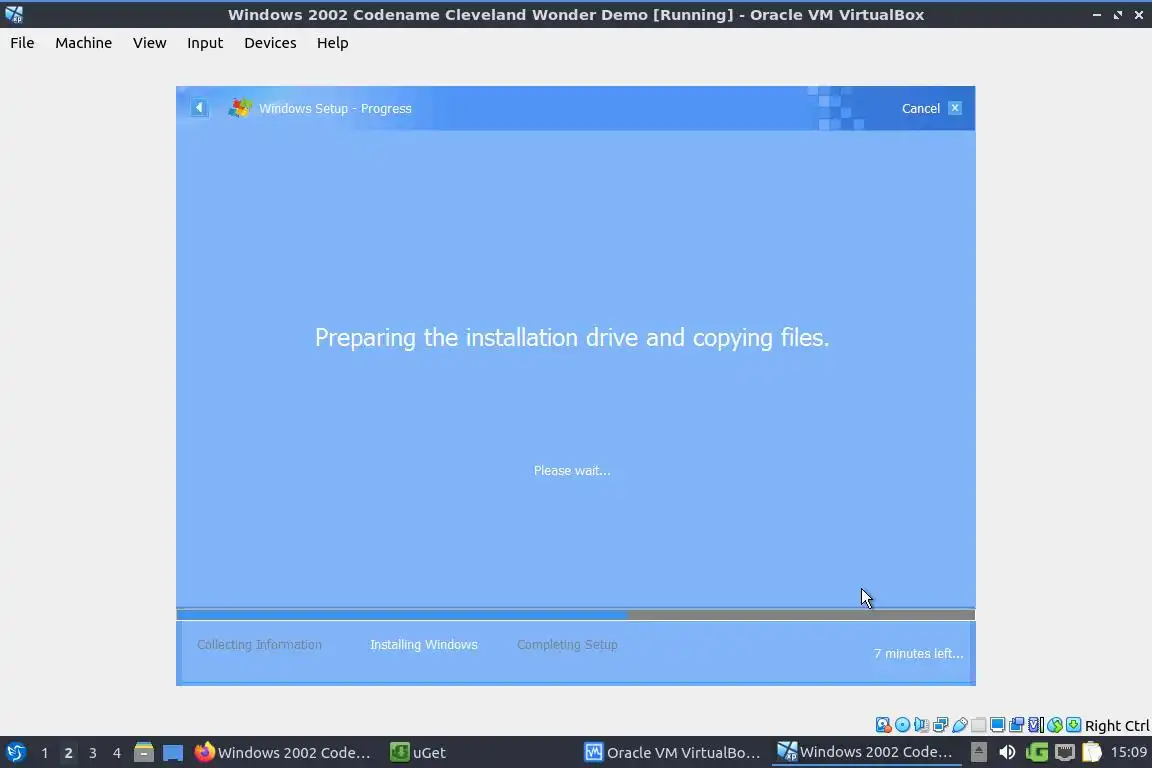Open the display settings status icon
1152x768 pixels.
click(998, 725)
